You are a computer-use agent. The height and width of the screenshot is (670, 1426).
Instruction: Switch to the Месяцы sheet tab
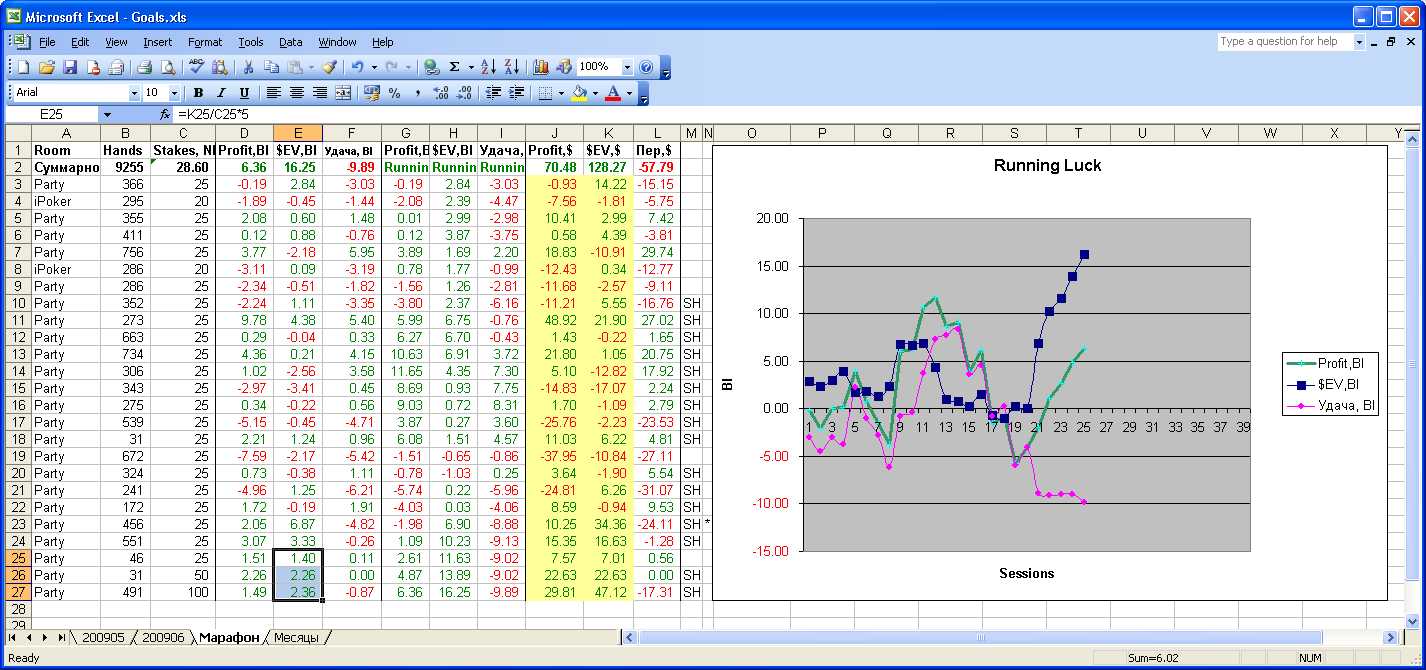coord(296,638)
